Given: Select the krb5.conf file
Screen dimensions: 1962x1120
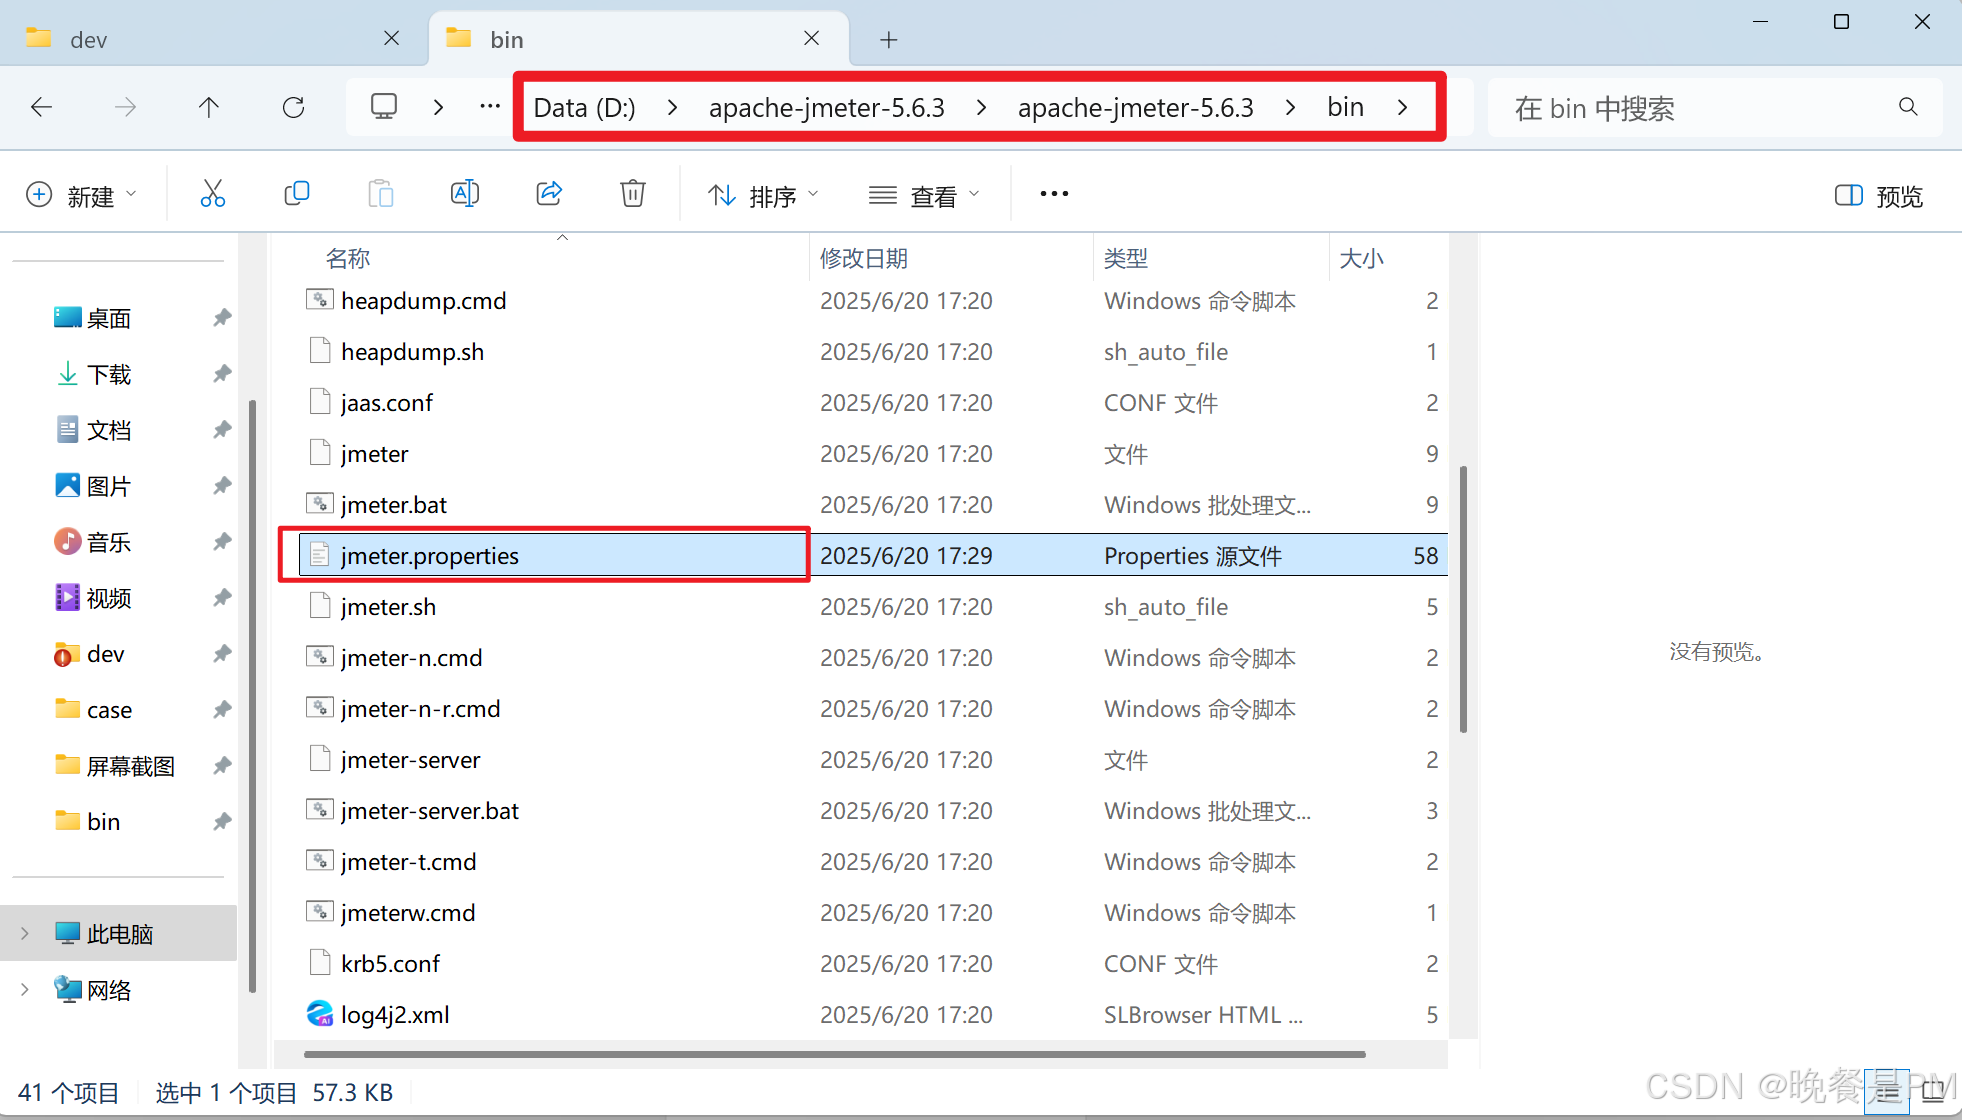Looking at the screenshot, I should pyautogui.click(x=873, y=963).
